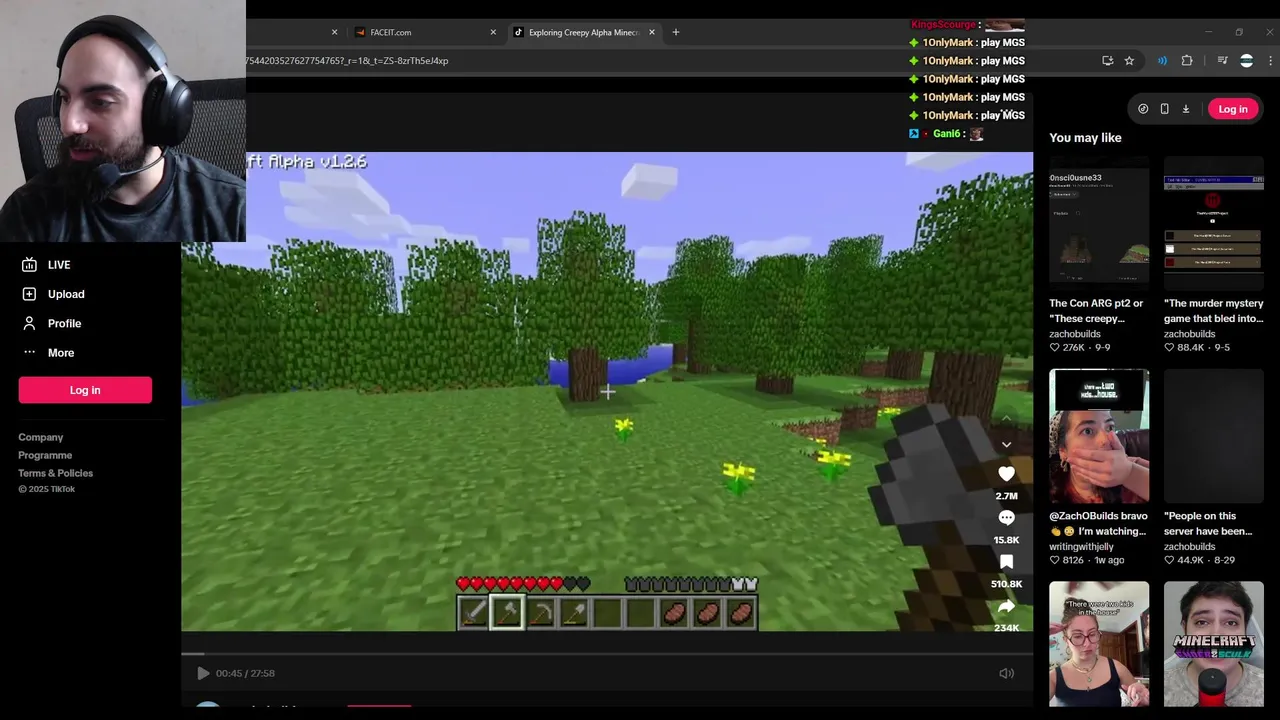Click the Minecraft video frame area
The image size is (1280, 720).
(x=607, y=392)
